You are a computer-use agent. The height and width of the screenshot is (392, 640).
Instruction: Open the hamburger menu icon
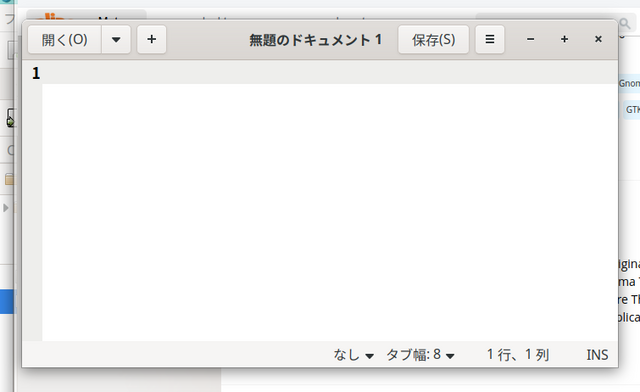click(x=490, y=40)
